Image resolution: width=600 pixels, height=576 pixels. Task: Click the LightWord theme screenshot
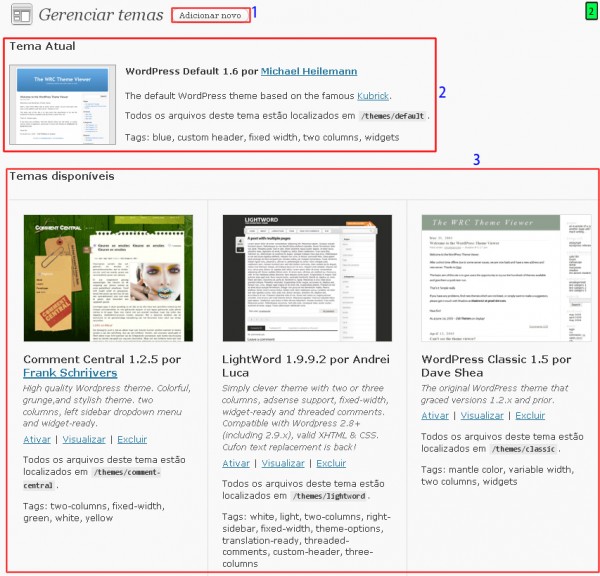(307, 278)
